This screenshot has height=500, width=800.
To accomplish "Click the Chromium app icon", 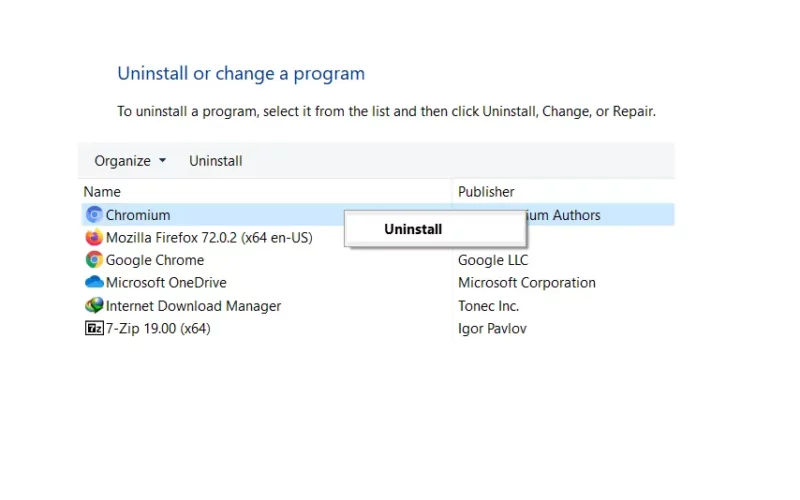I will click(x=94, y=215).
